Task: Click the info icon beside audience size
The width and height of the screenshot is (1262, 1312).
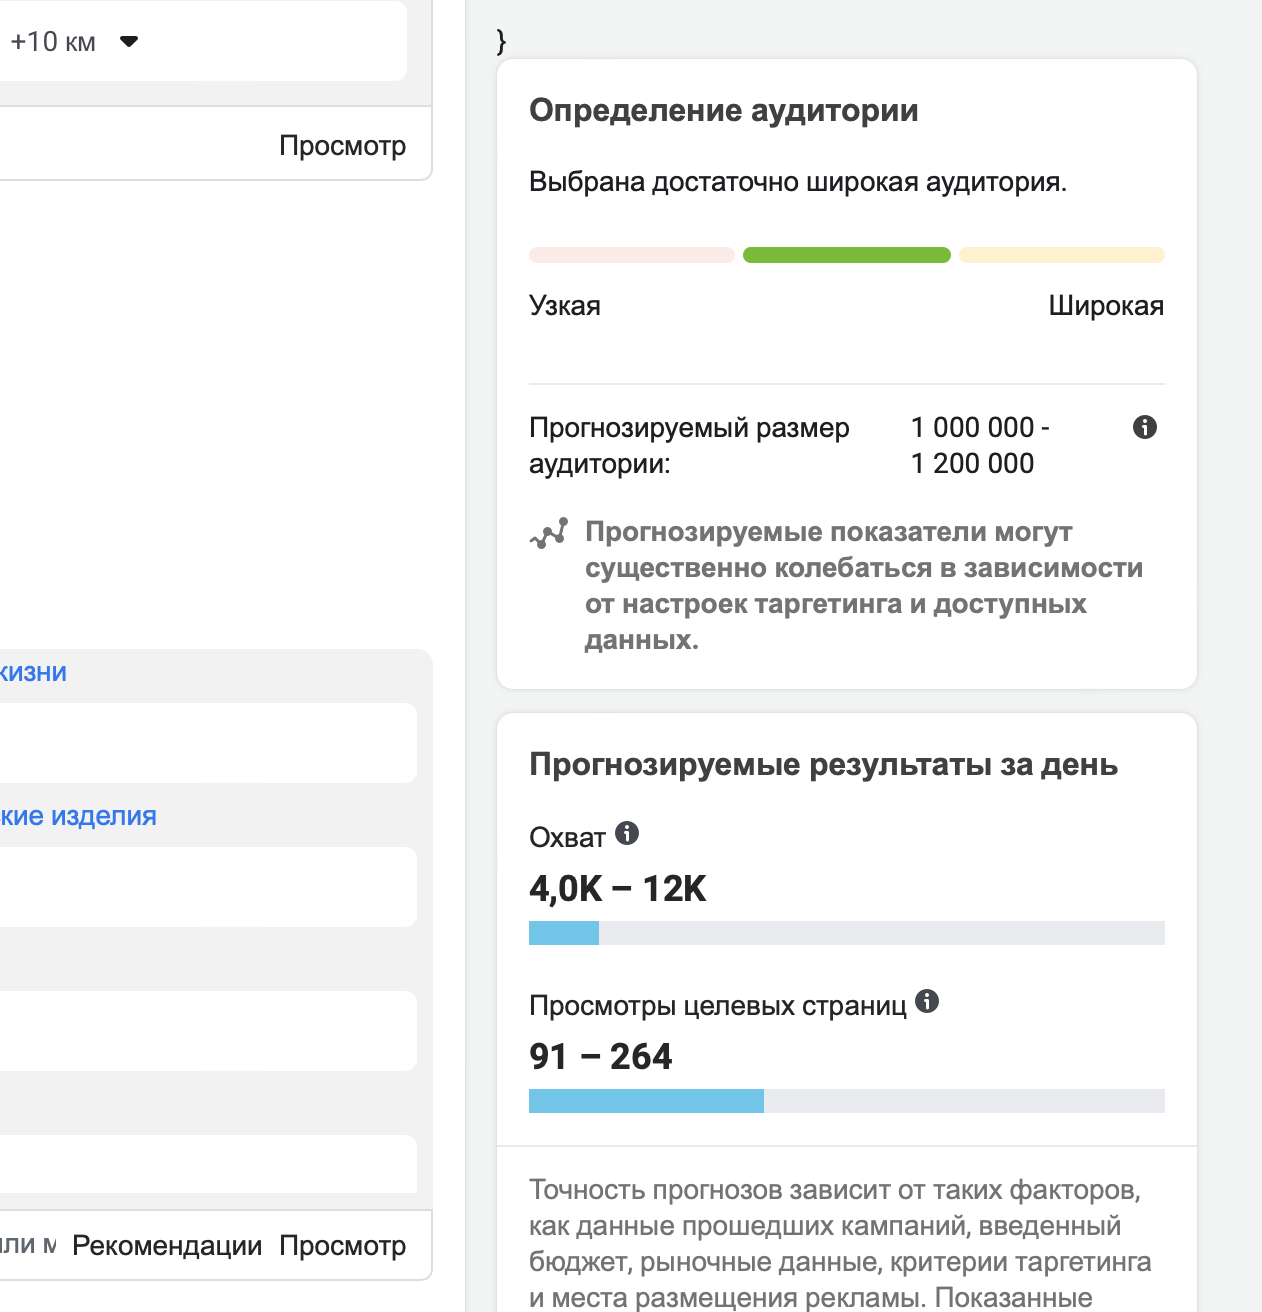Action: (x=1145, y=427)
